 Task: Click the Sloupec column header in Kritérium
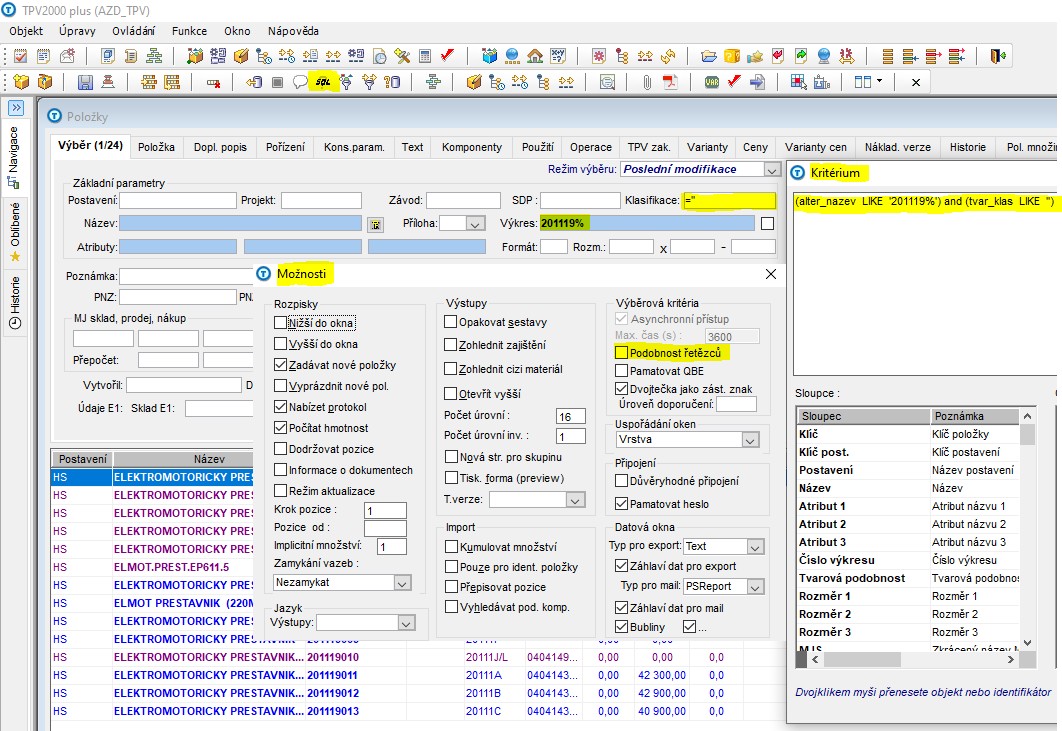(x=864, y=416)
